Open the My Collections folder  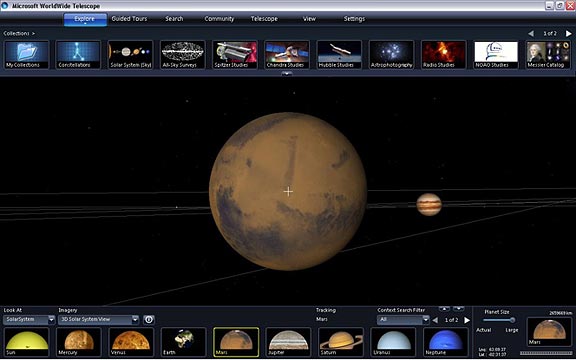[x=26, y=55]
